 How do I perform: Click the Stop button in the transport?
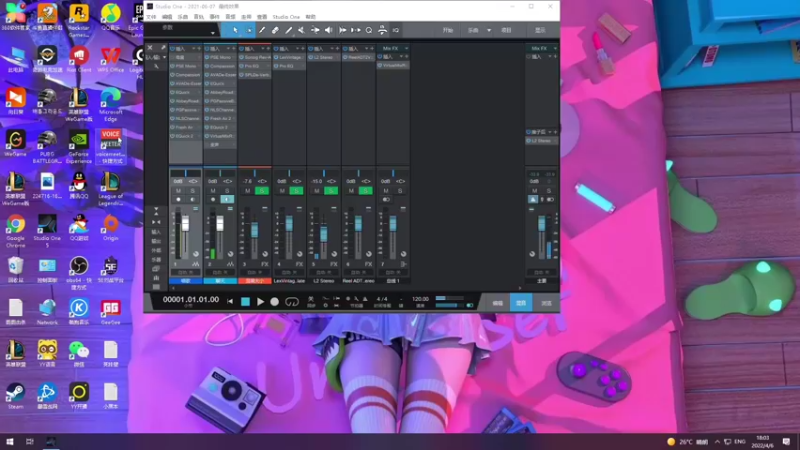245,302
